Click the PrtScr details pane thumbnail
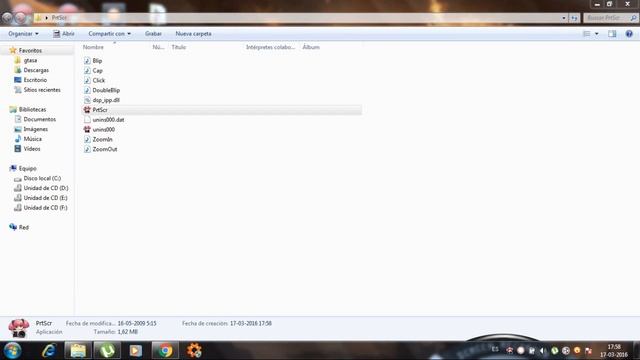640x360 pixels. (18, 328)
